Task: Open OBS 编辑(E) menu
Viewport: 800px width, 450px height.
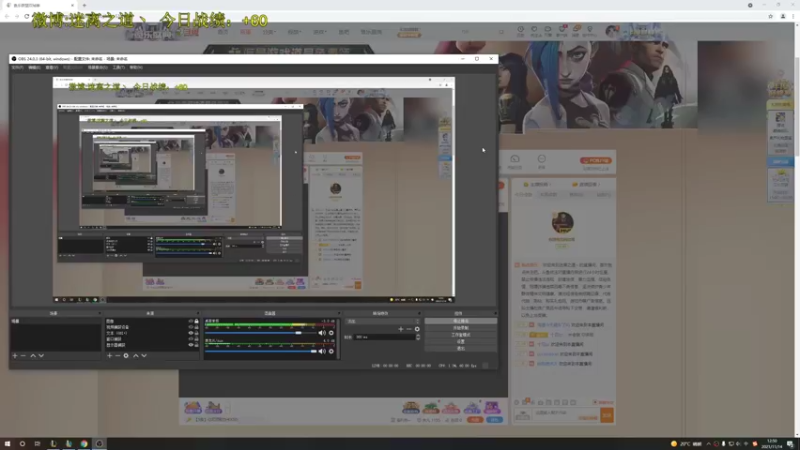Action: tap(35, 67)
